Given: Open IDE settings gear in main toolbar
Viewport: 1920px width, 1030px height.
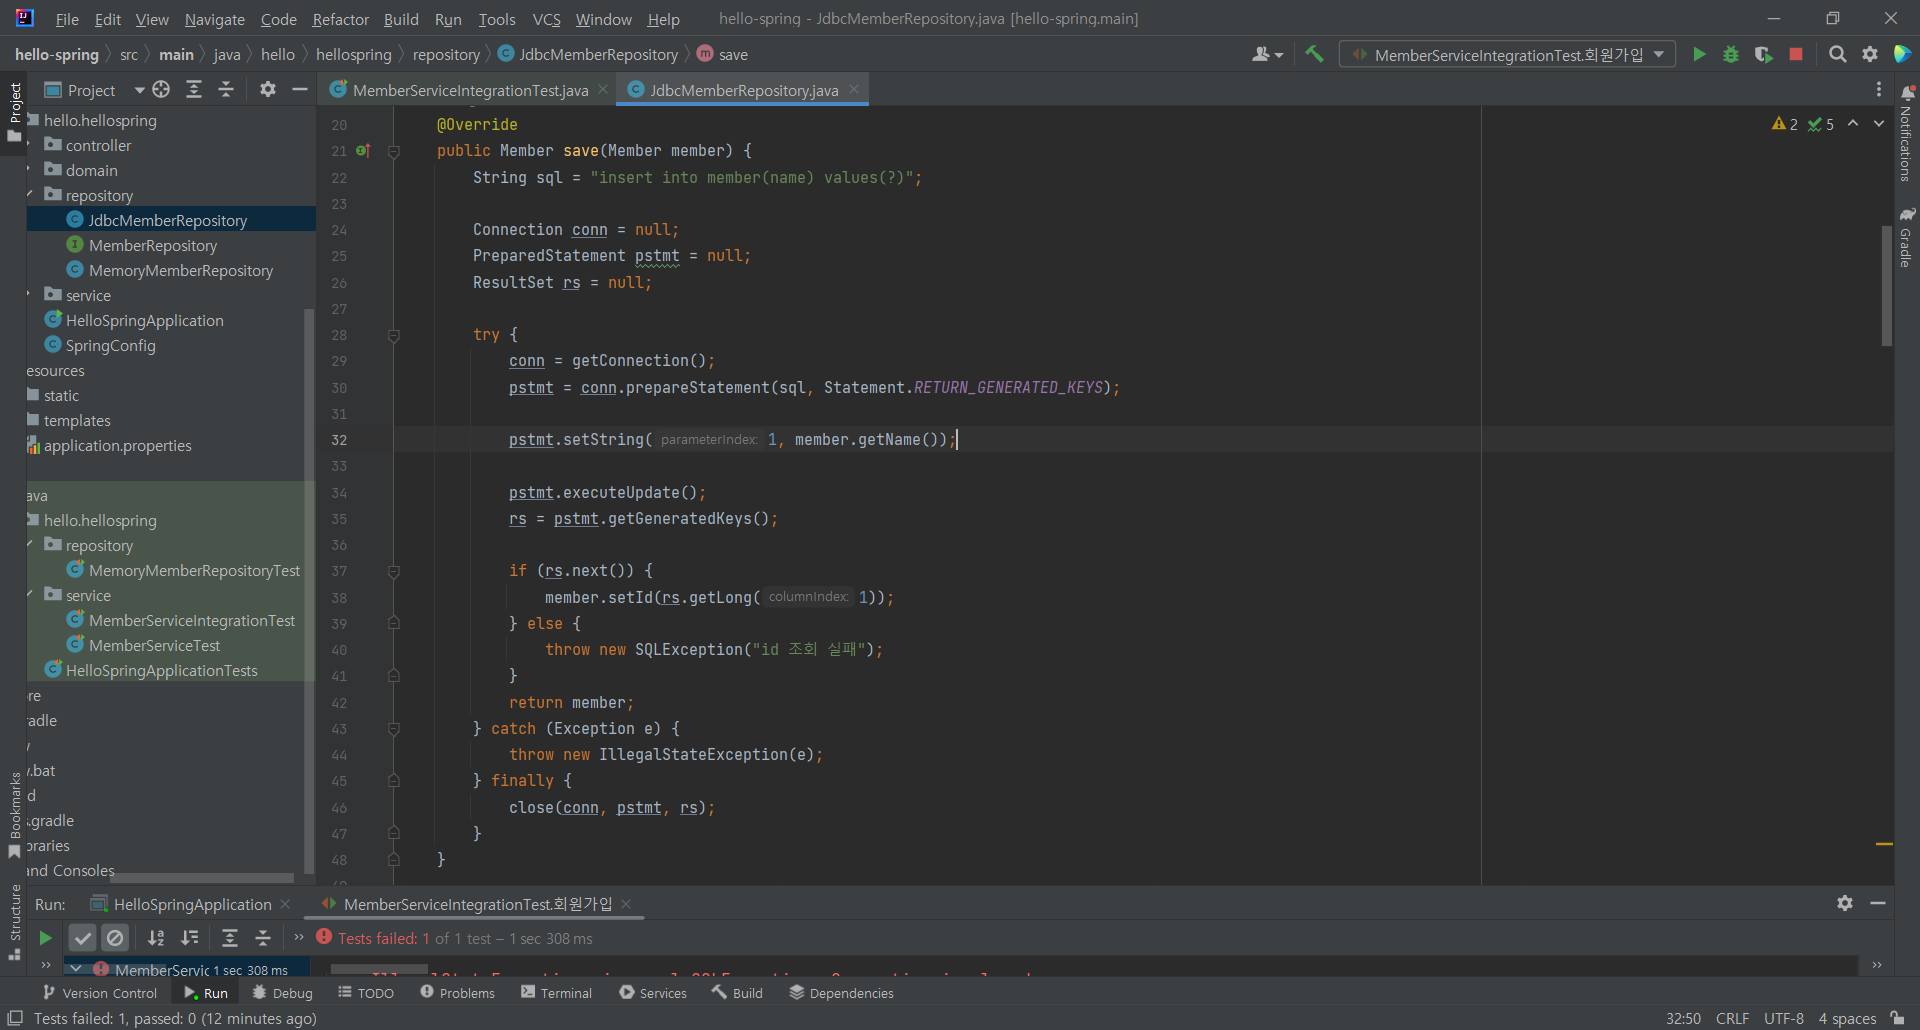Looking at the screenshot, I should pos(1870,54).
